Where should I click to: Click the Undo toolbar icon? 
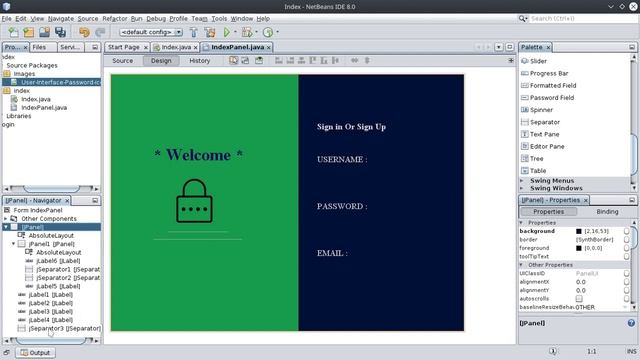[84, 32]
